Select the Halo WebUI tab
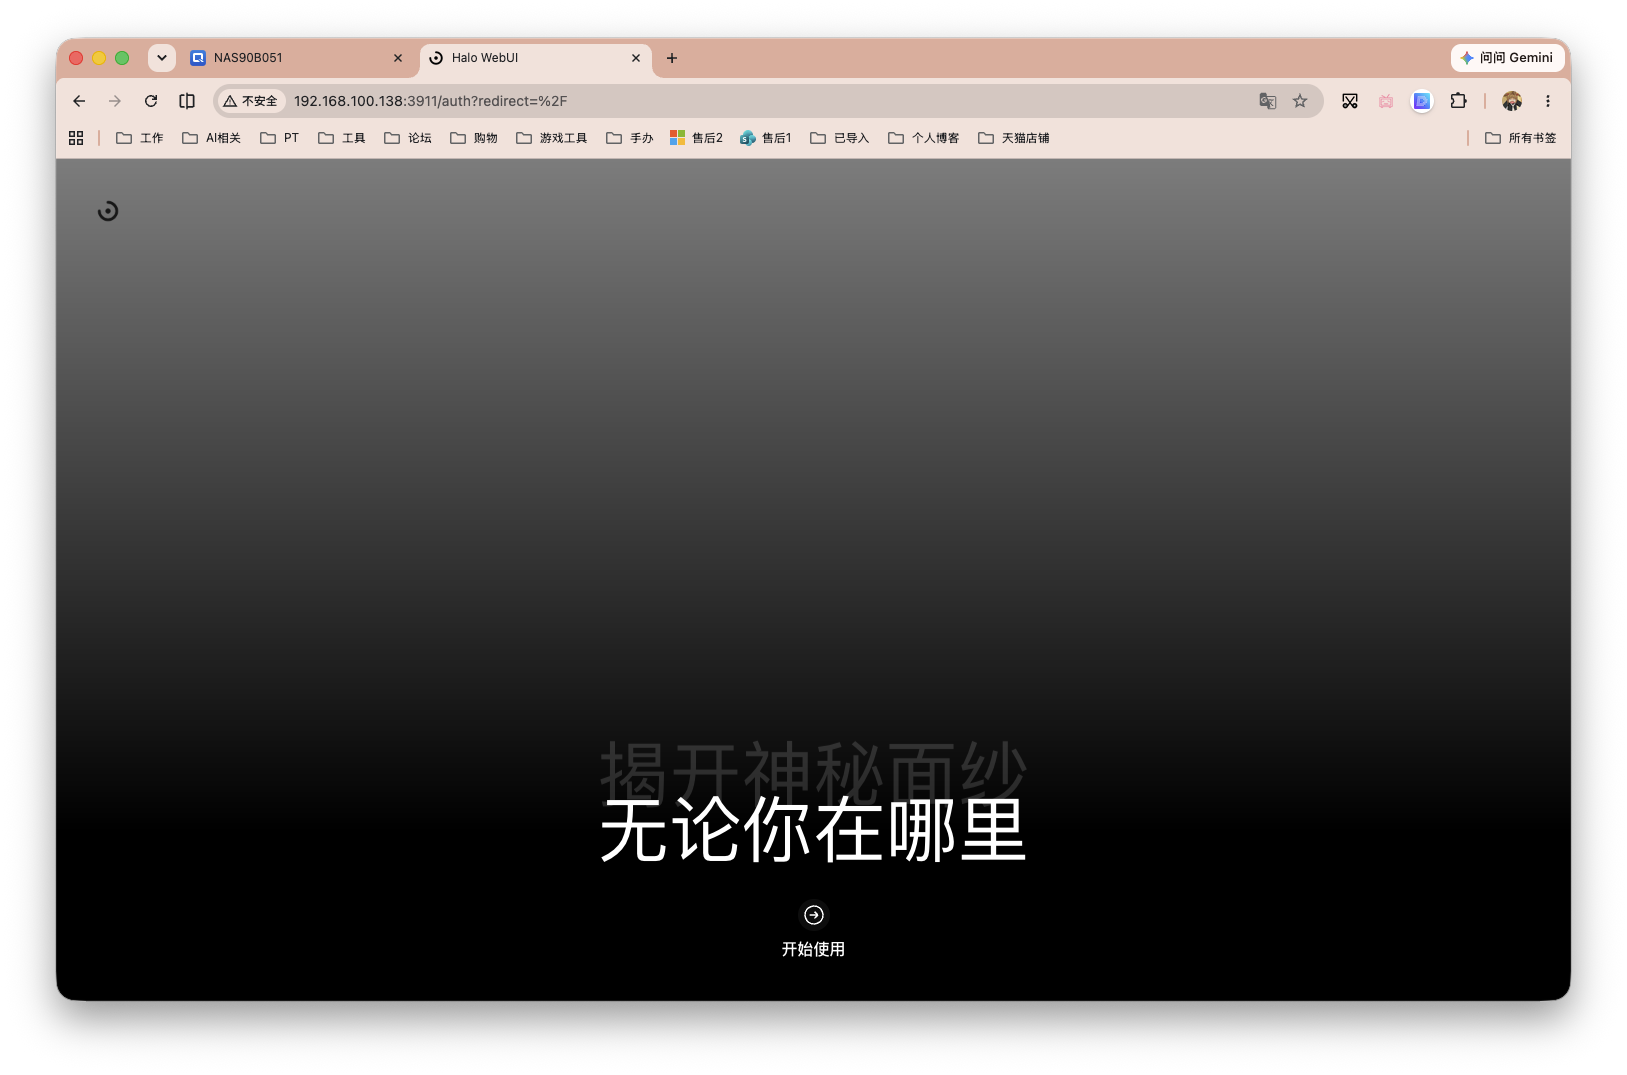Image resolution: width=1627 pixels, height=1075 pixels. [535, 58]
